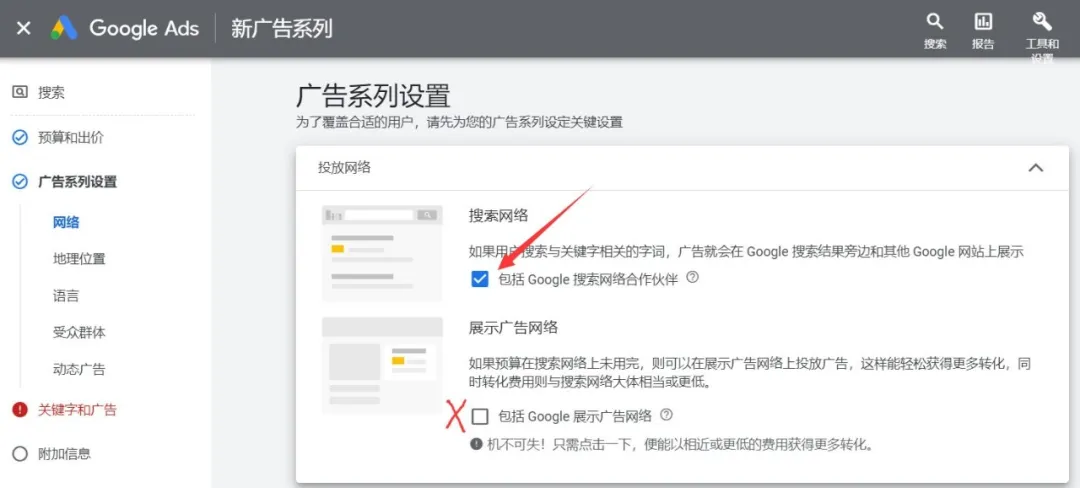Click the red error icon by 关键字和广告

20,409
